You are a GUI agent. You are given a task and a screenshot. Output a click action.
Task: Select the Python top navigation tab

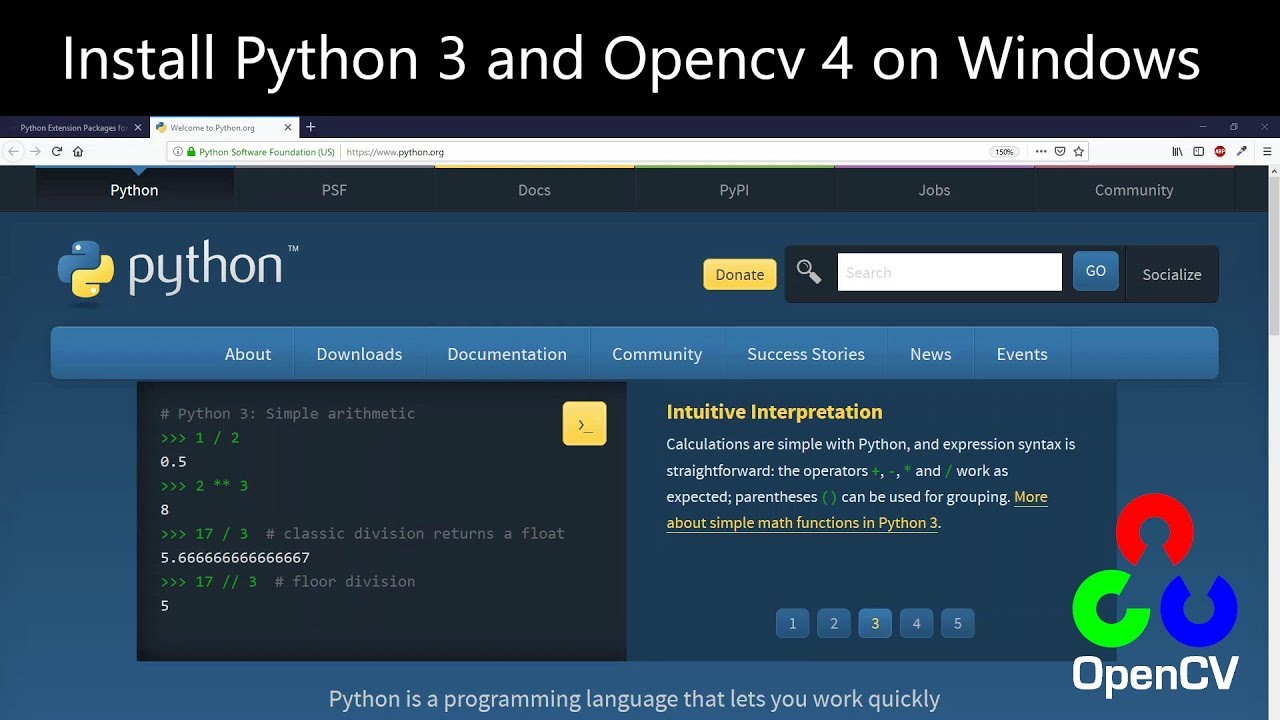click(134, 190)
